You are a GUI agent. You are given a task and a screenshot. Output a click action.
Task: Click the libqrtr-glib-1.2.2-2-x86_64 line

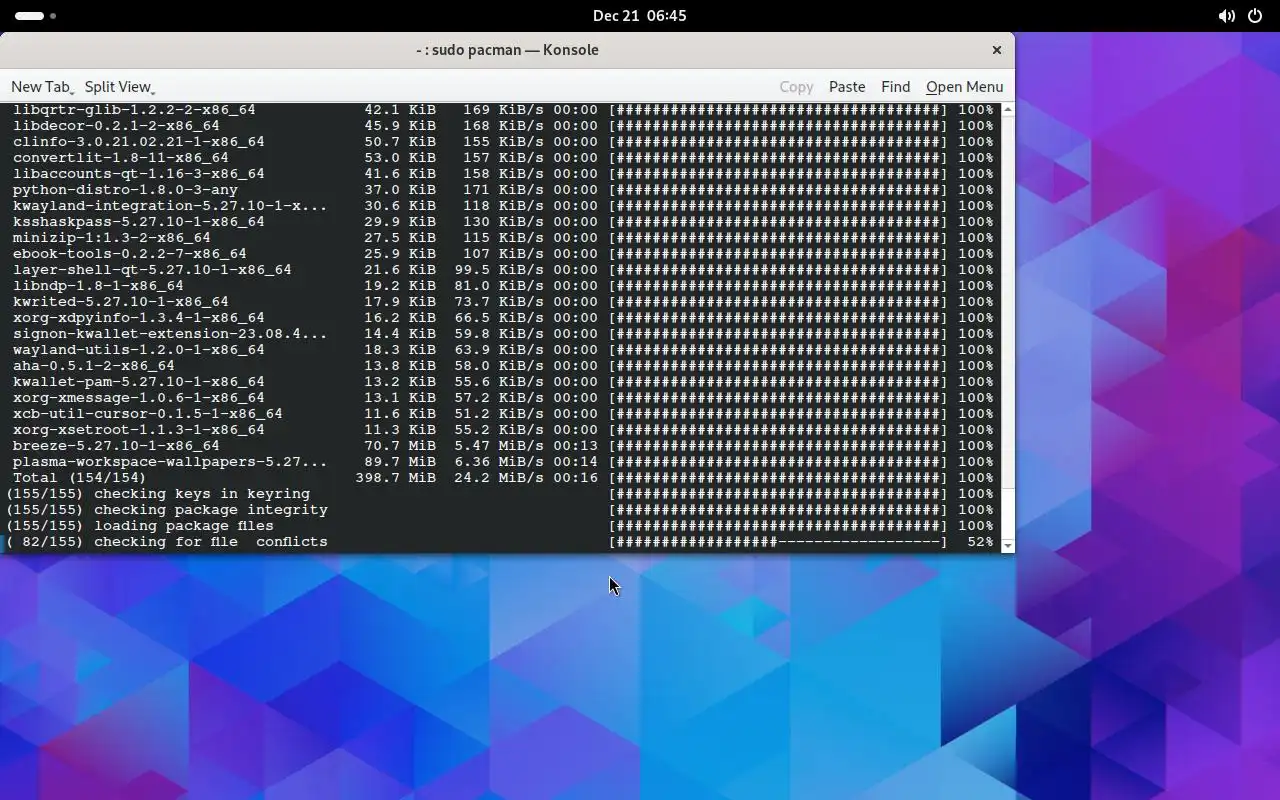click(503, 110)
